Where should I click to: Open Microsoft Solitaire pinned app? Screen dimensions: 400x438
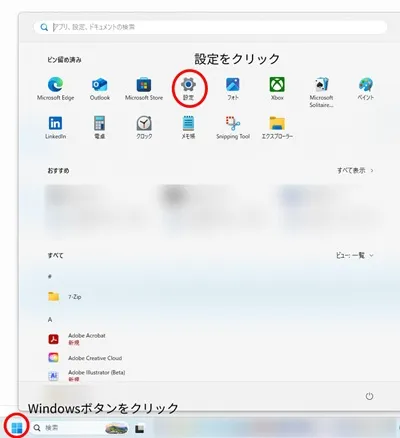tap(321, 92)
